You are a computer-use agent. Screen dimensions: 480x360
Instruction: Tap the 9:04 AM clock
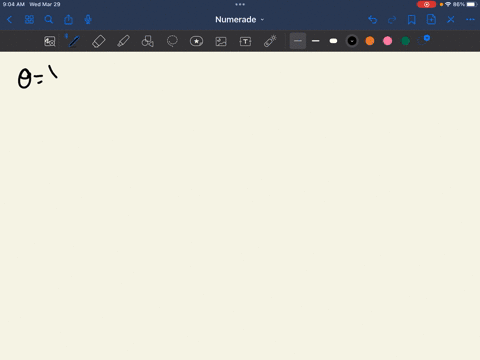coord(14,4)
